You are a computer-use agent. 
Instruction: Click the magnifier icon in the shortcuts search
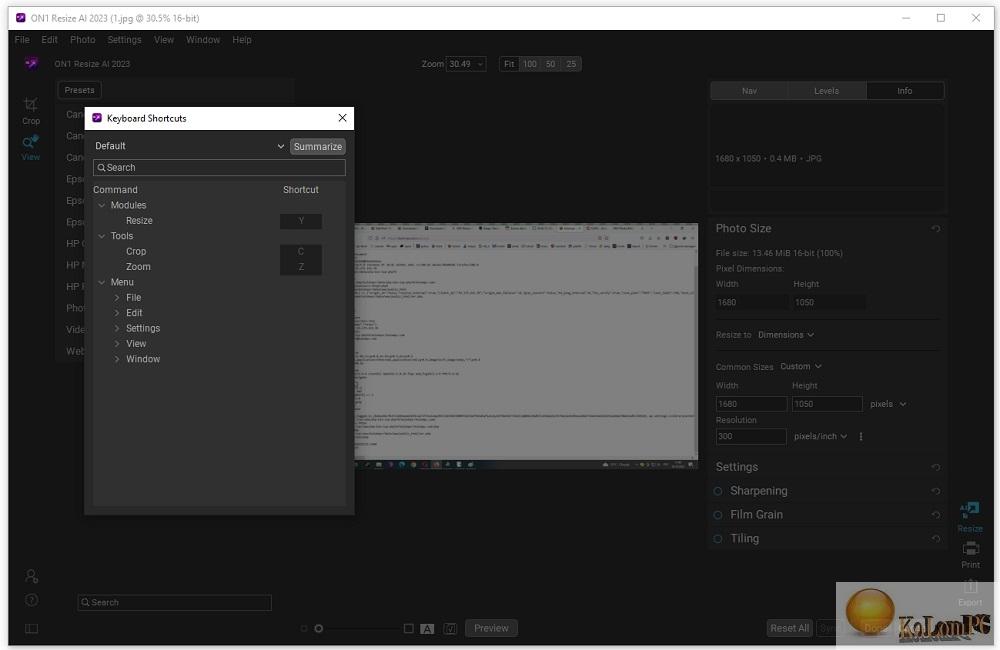point(101,168)
